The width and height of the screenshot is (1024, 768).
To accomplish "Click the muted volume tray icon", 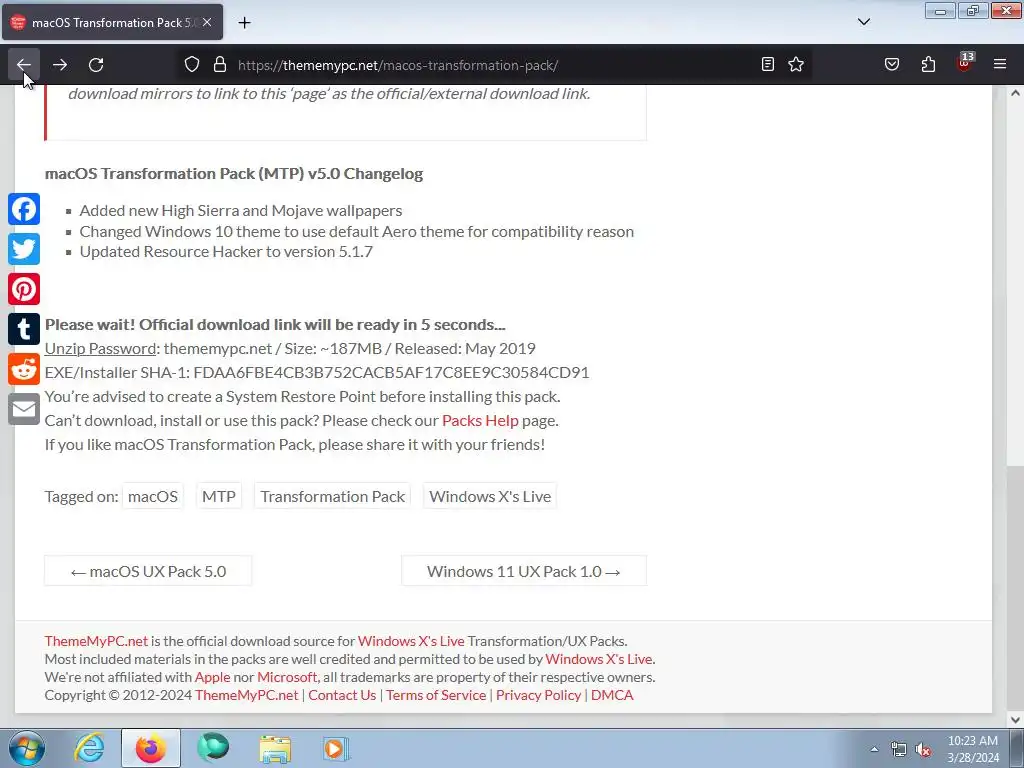I will (x=923, y=750).
